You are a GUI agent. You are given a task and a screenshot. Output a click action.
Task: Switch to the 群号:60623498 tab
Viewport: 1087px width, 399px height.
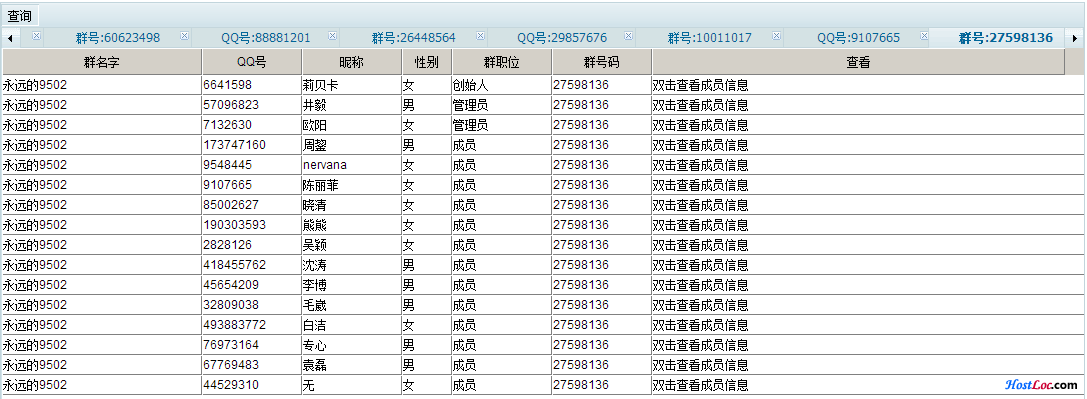click(118, 38)
